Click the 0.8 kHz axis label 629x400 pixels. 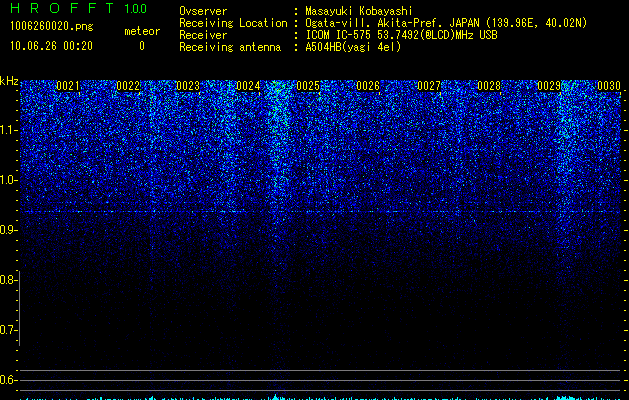point(9,280)
